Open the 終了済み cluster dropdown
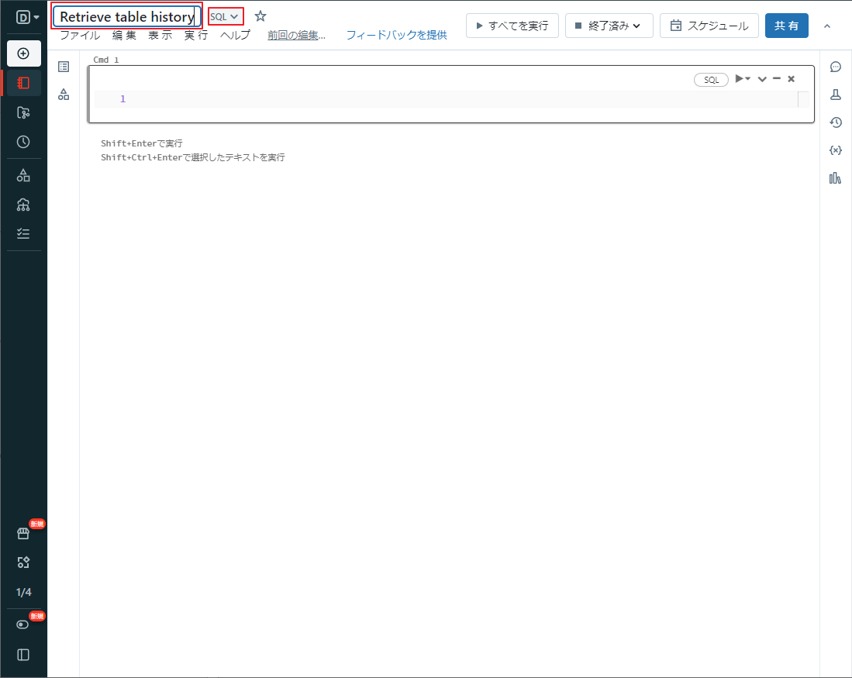The height and width of the screenshot is (678, 852). (609, 26)
